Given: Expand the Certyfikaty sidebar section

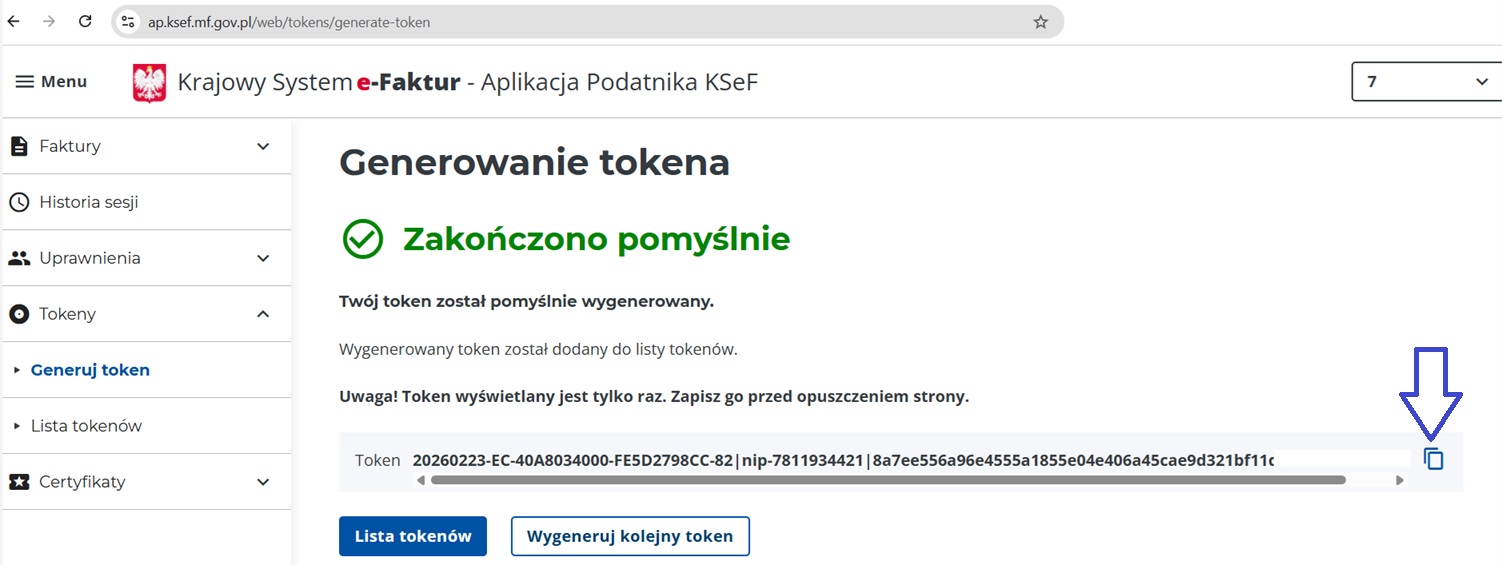Looking at the screenshot, I should [x=263, y=482].
